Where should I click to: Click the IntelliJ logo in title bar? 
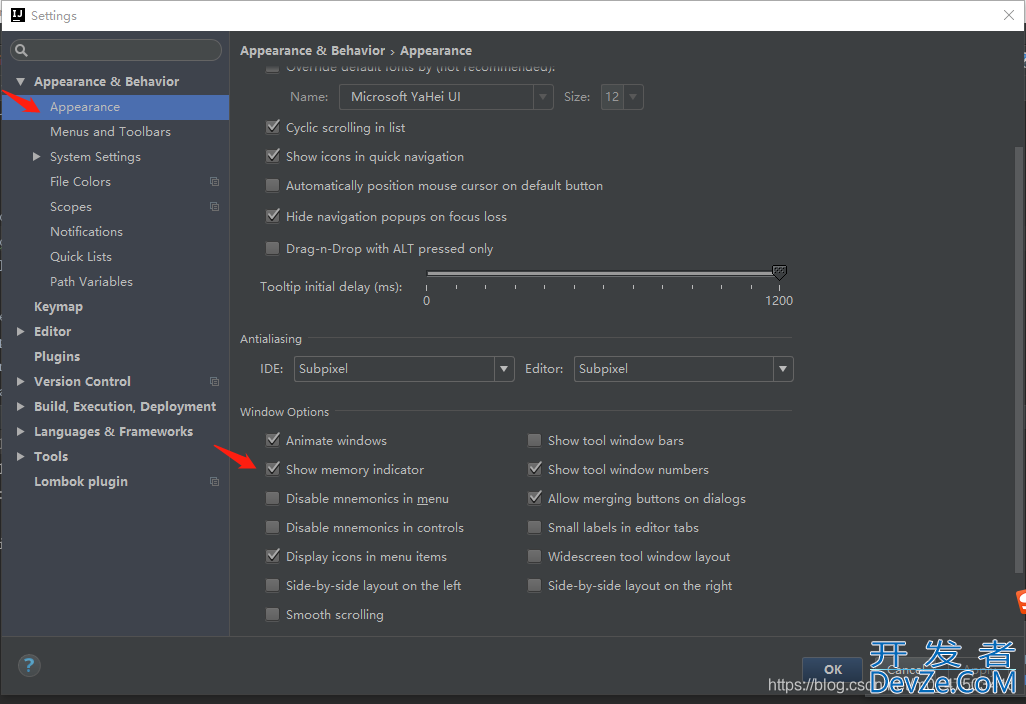(18, 15)
